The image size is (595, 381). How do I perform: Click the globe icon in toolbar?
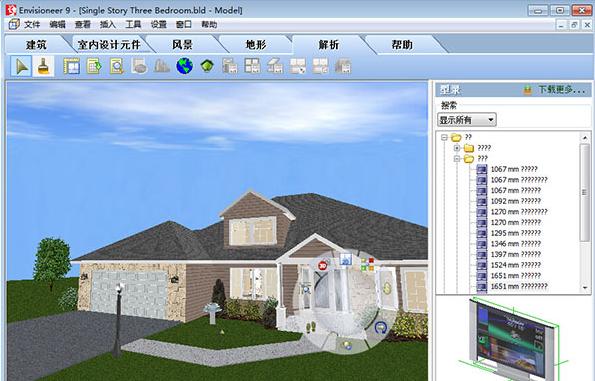[x=184, y=66]
